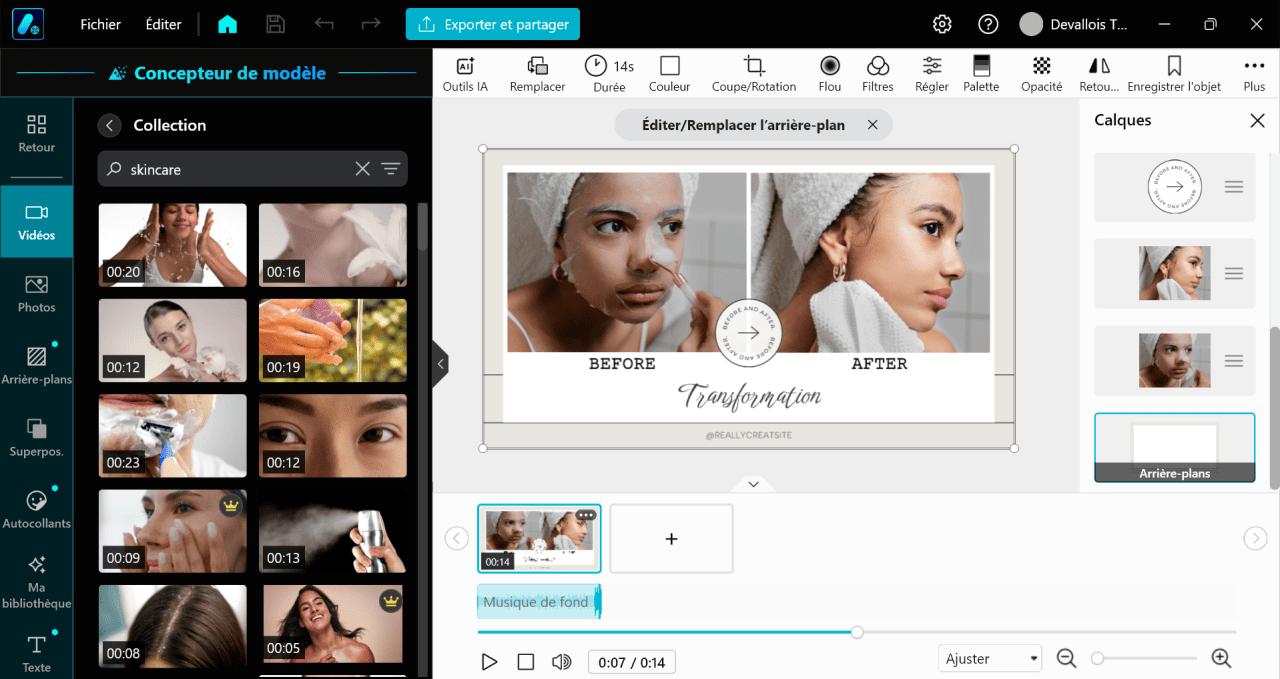Click reorder handle of arrow badge layer

click(x=1234, y=187)
